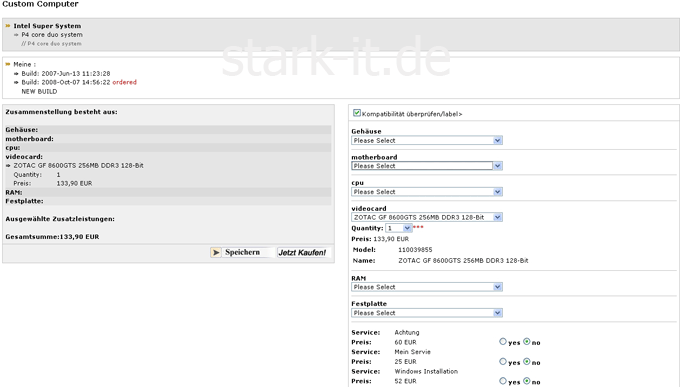
Task: Open Build 2007-Jun-13 11:23:28
Action: click(x=66, y=74)
